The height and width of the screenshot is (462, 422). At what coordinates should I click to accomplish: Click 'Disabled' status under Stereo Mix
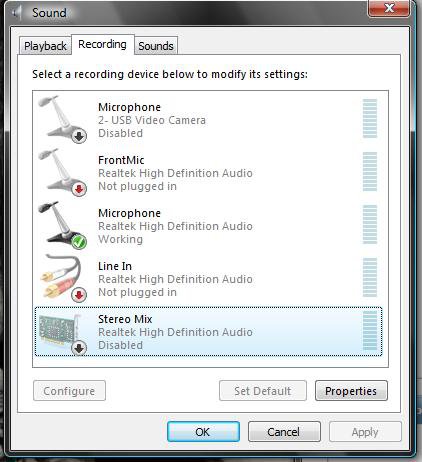coord(120,345)
